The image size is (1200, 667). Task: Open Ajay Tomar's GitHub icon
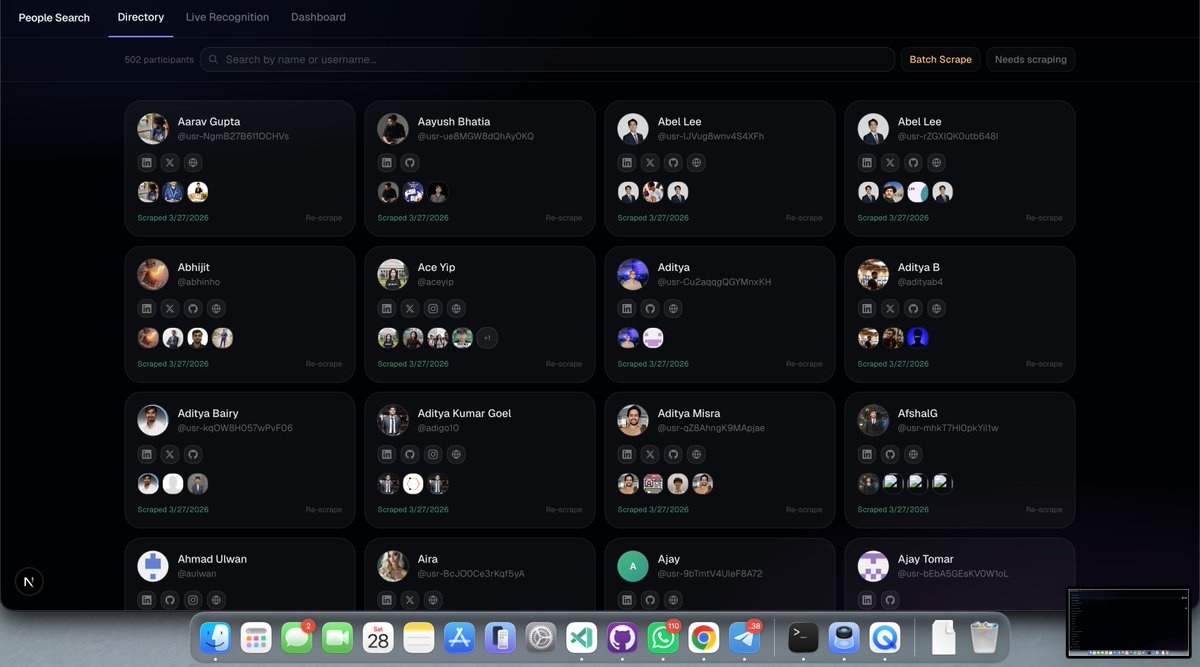(x=890, y=600)
